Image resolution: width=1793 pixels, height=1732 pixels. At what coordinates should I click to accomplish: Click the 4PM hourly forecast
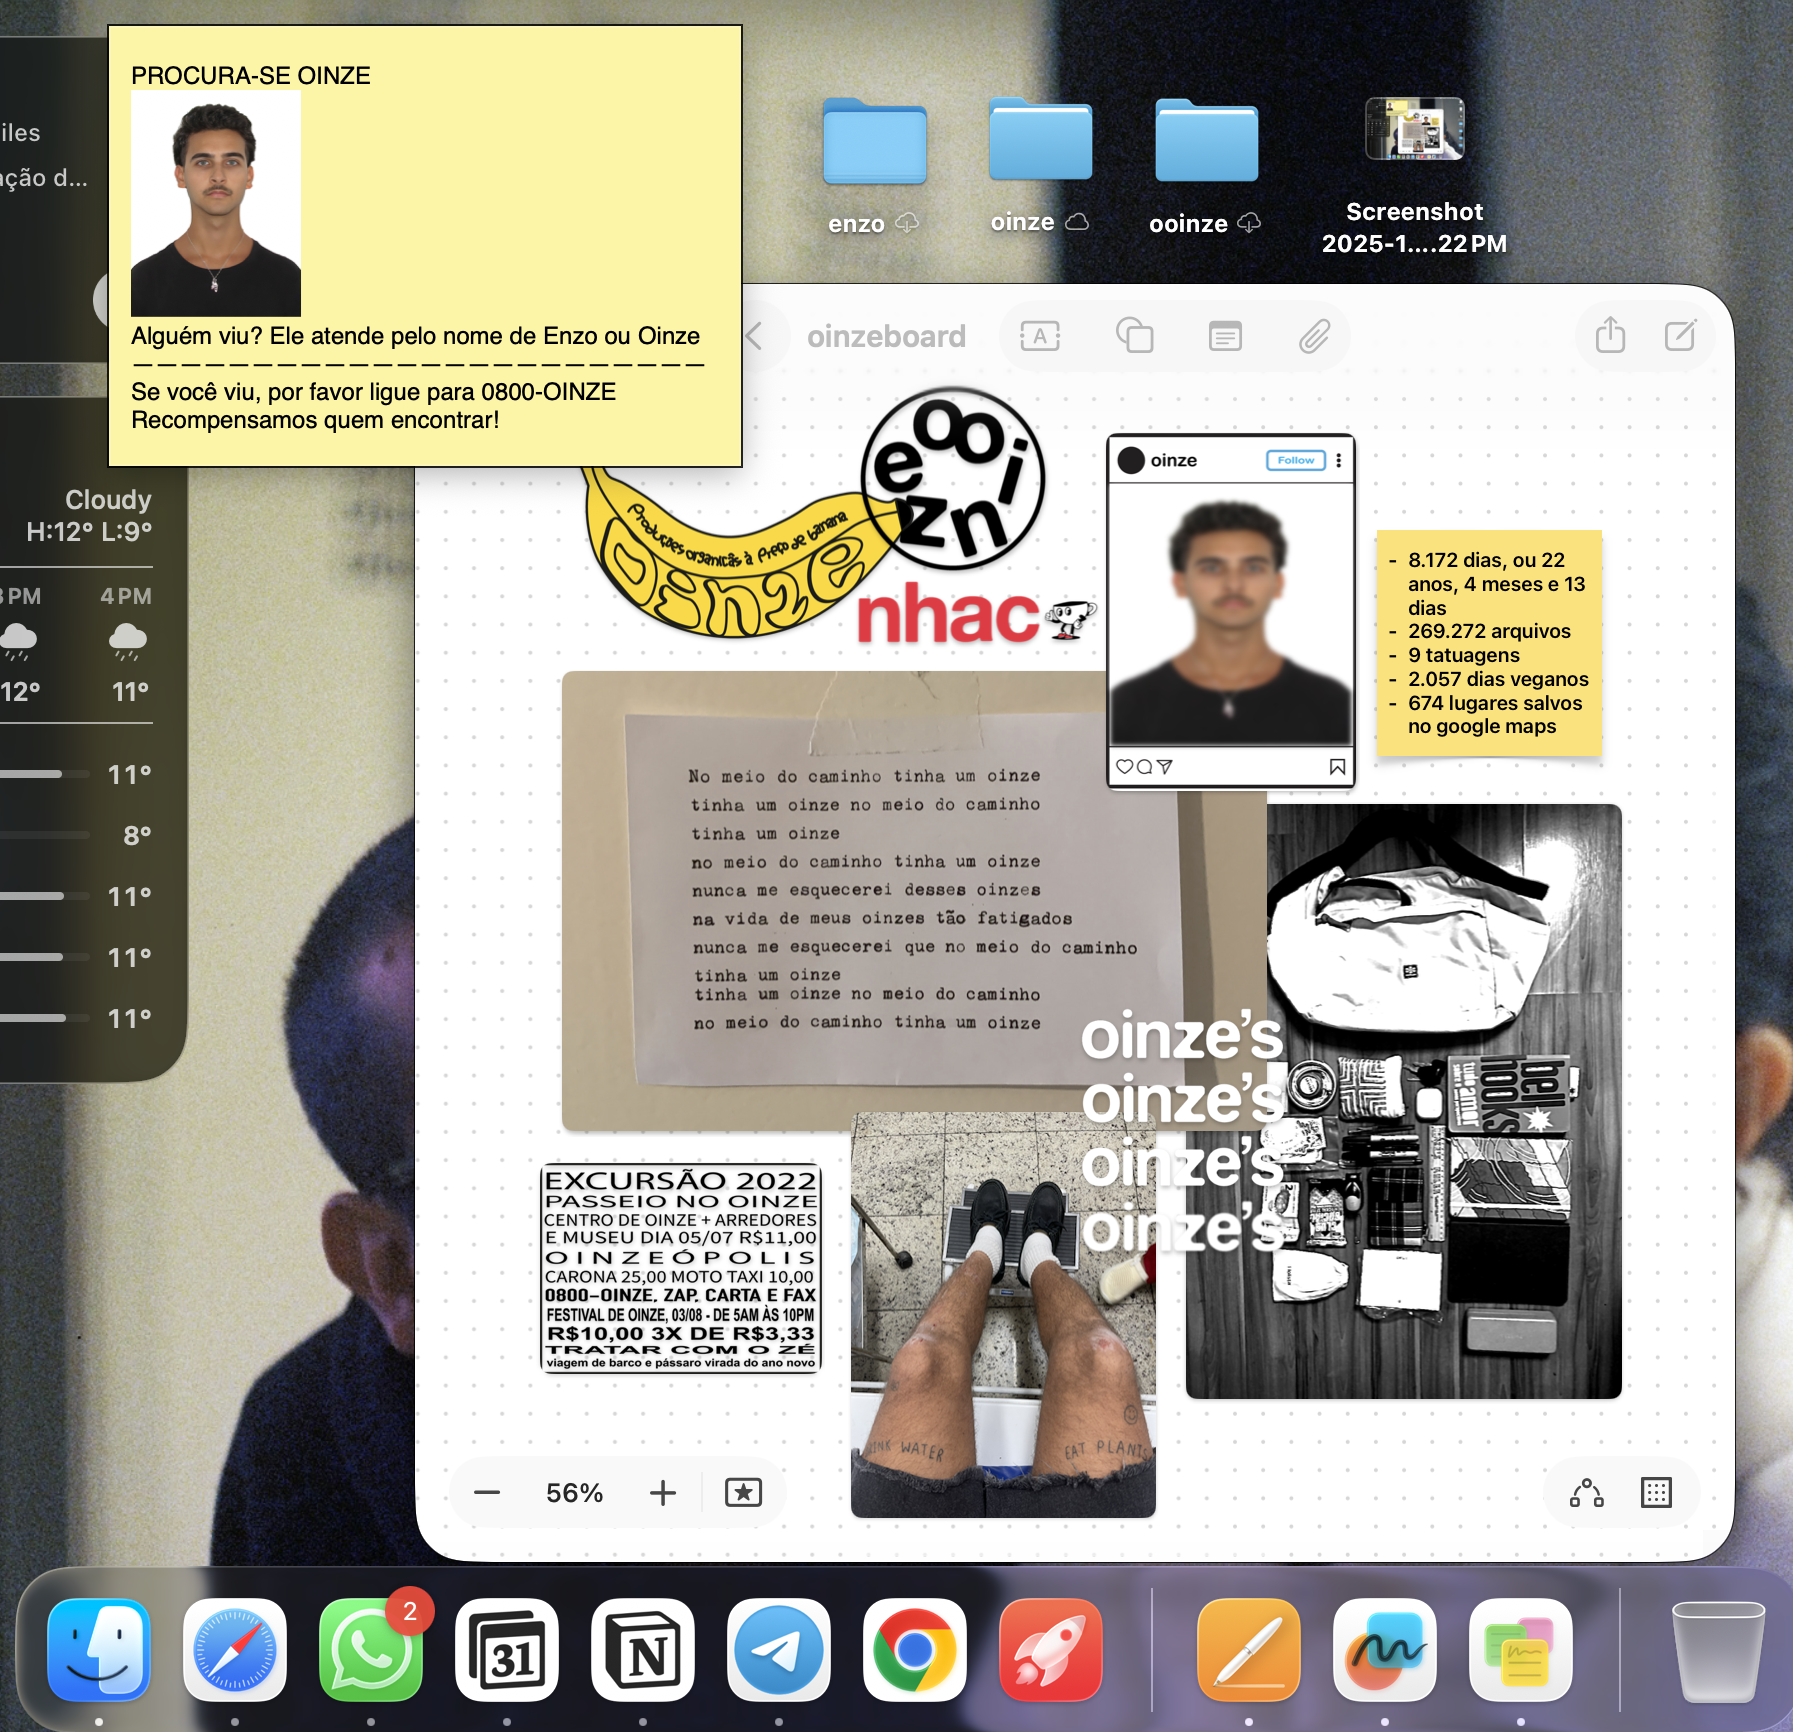tap(127, 642)
